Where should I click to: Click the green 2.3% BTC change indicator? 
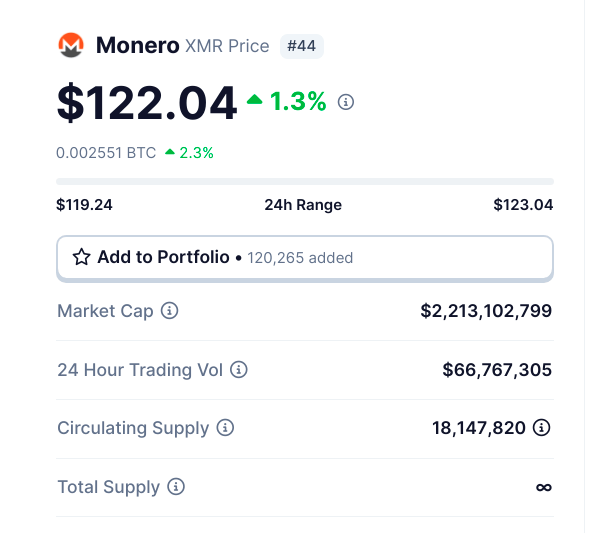point(189,153)
